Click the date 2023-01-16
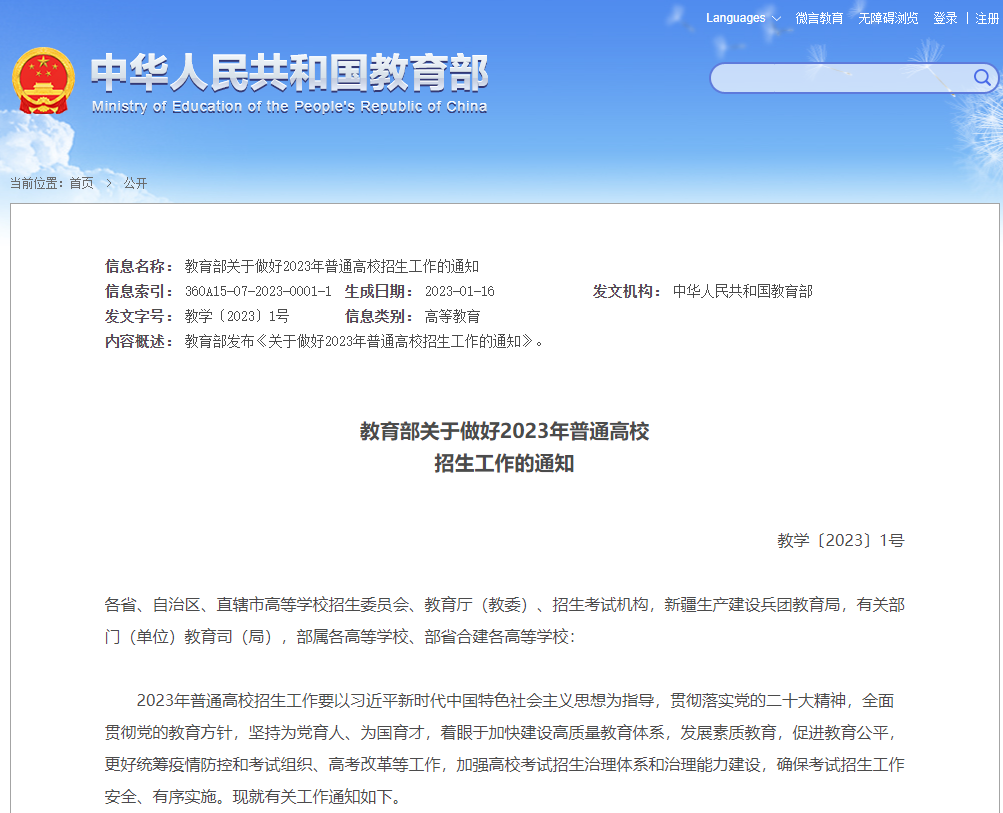The height and width of the screenshot is (813, 1003). pos(460,292)
